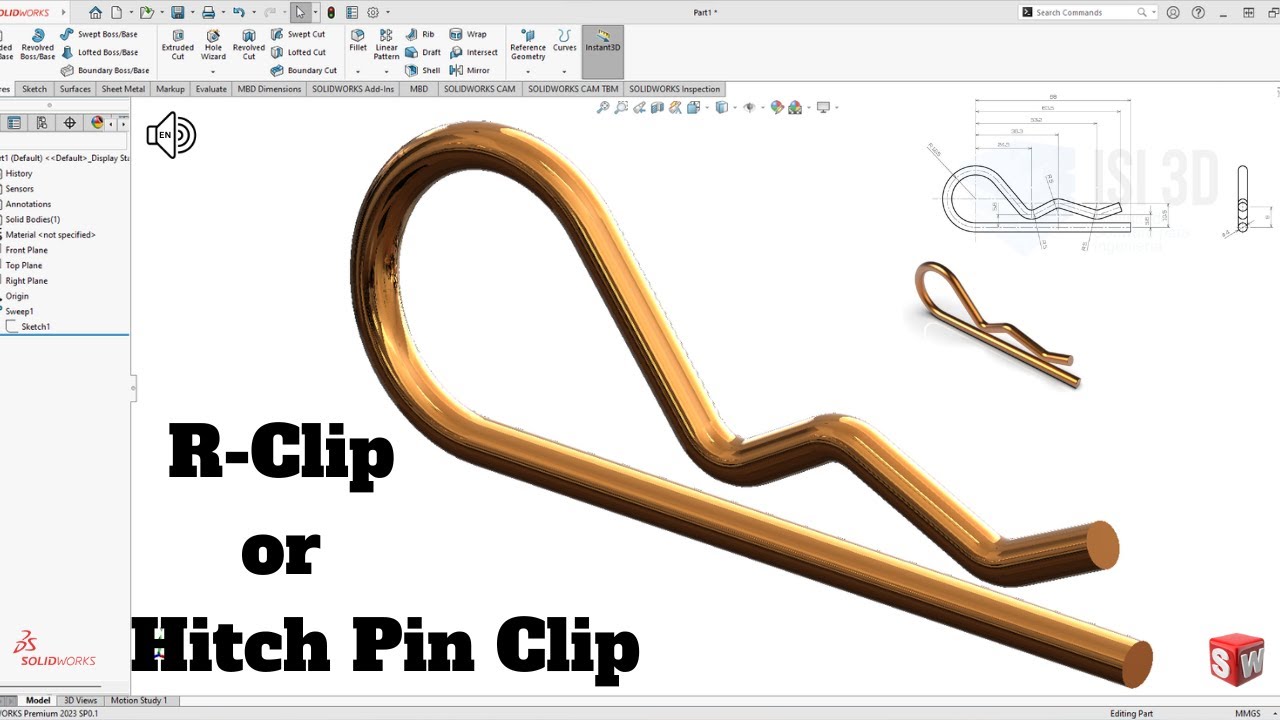
Task: Expand Reference Geometry dropdown
Action: click(528, 71)
